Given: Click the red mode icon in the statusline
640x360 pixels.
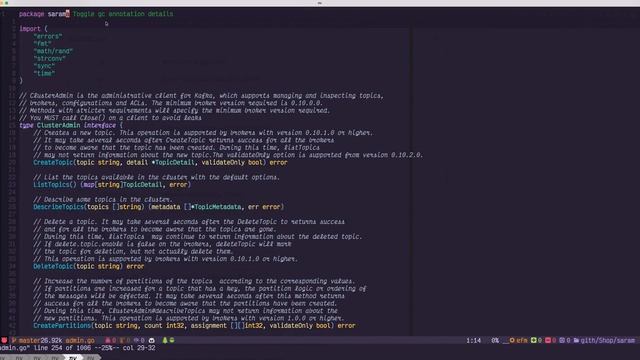Looking at the screenshot, I should (4, 340).
